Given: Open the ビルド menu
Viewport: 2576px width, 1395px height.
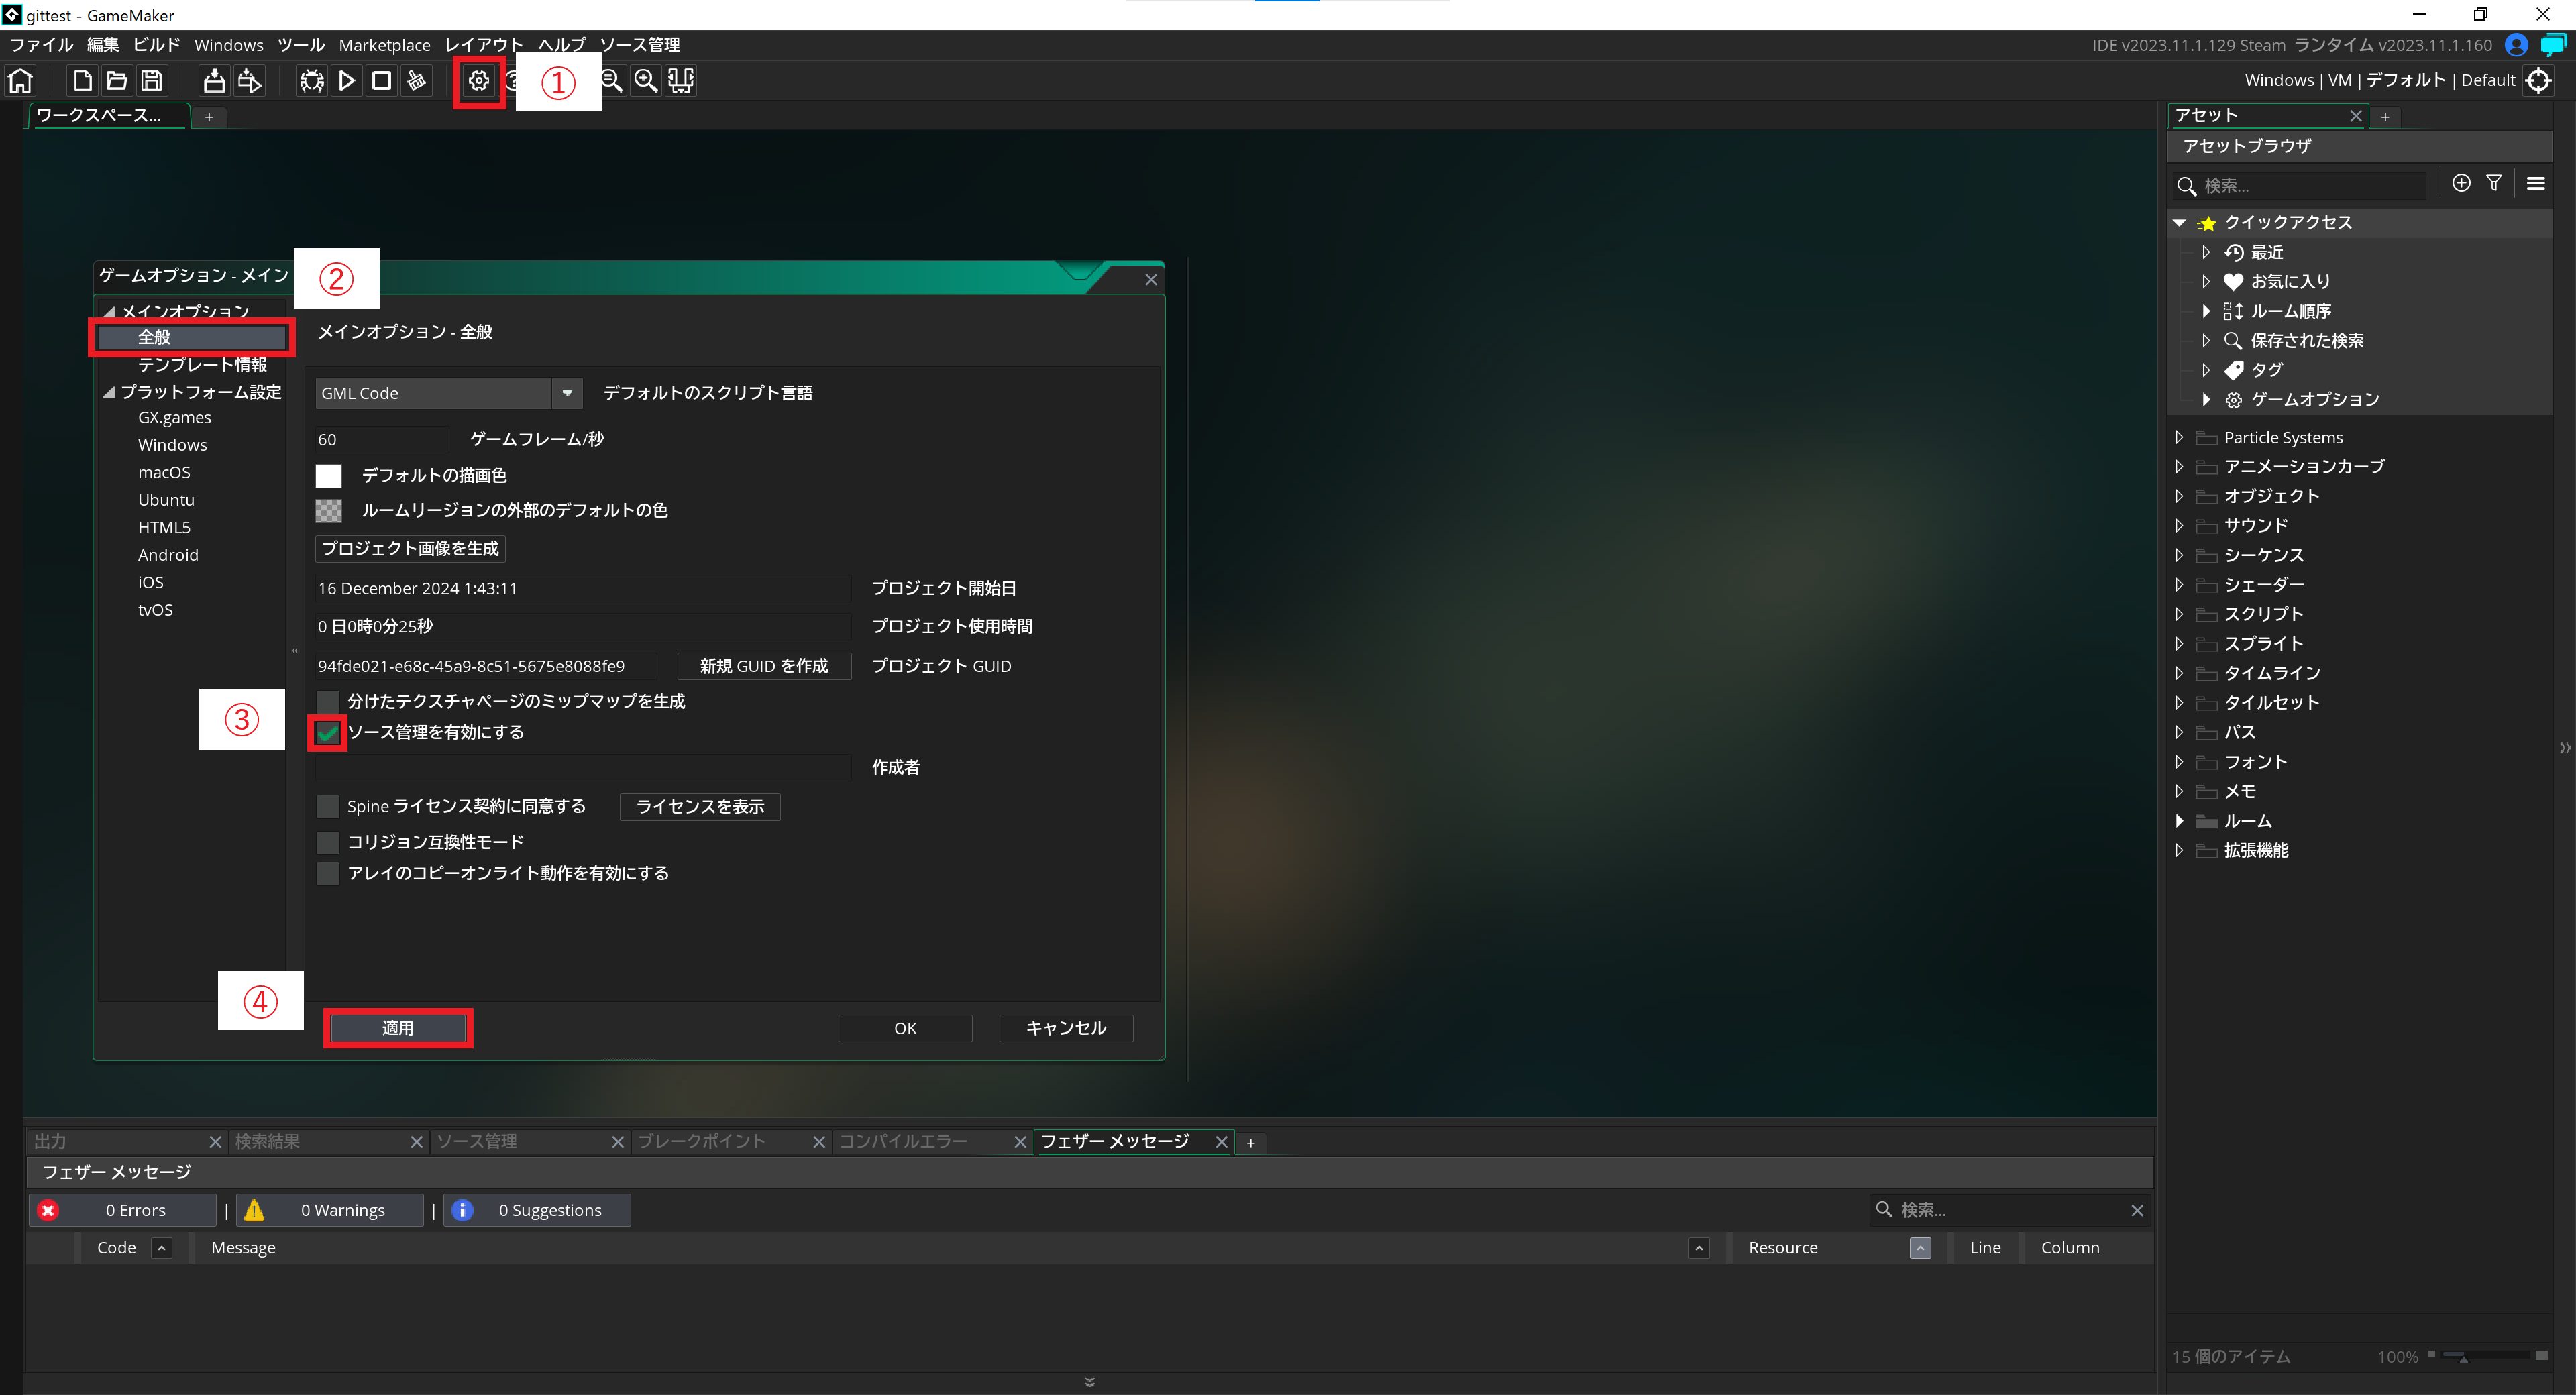Looking at the screenshot, I should [156, 45].
